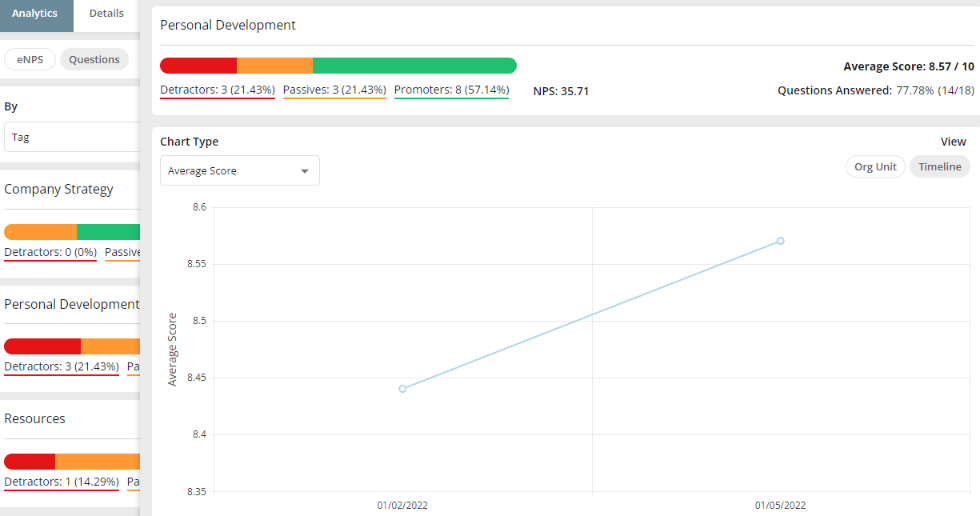Select Personal Development in the sidebar

coord(71,305)
